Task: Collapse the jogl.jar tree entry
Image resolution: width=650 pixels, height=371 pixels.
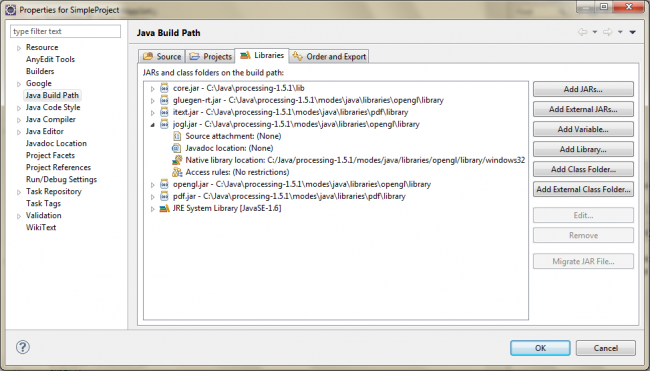Action: pos(153,124)
